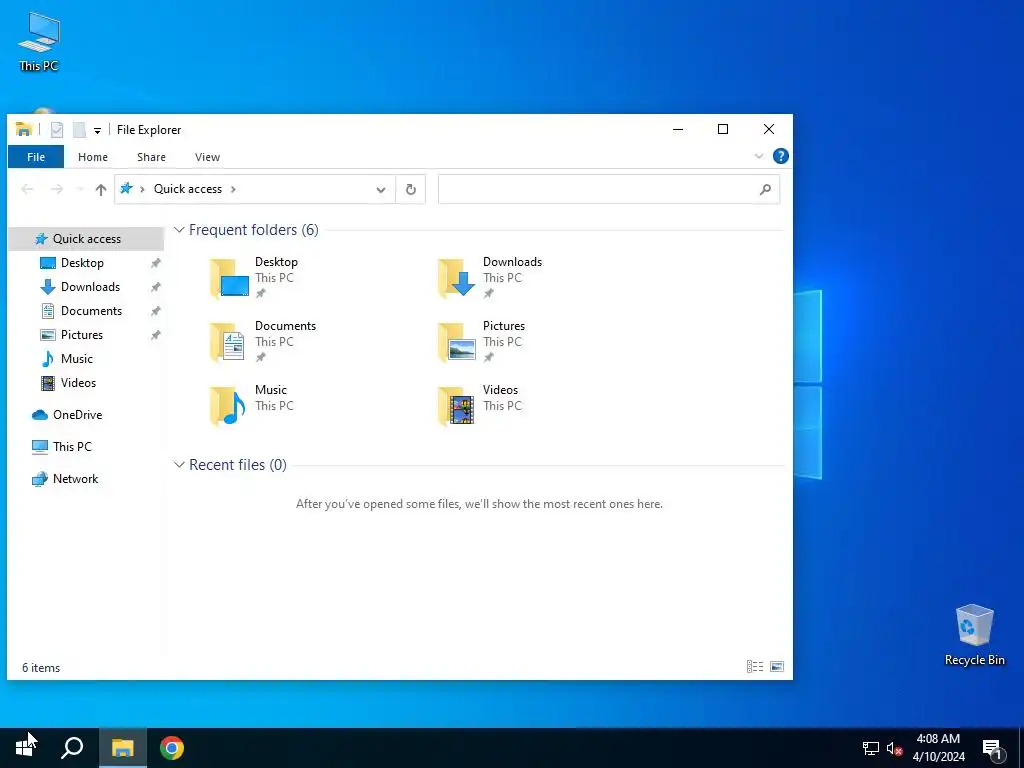Switch to large icons view layout

pos(777,667)
